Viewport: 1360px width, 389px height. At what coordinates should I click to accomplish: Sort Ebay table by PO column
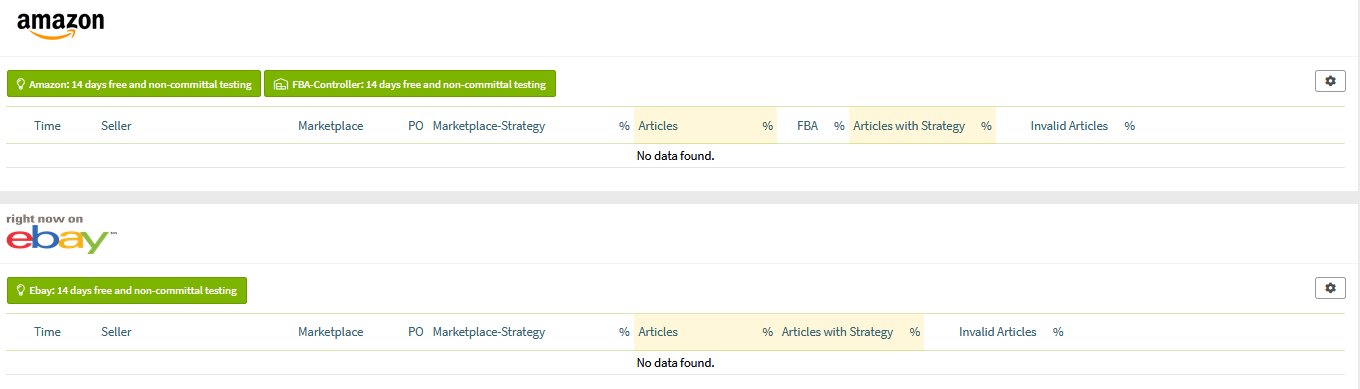416,332
